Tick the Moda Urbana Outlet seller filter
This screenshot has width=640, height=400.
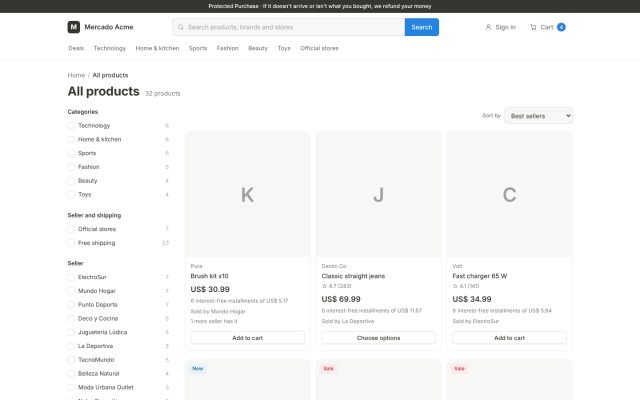point(71,387)
